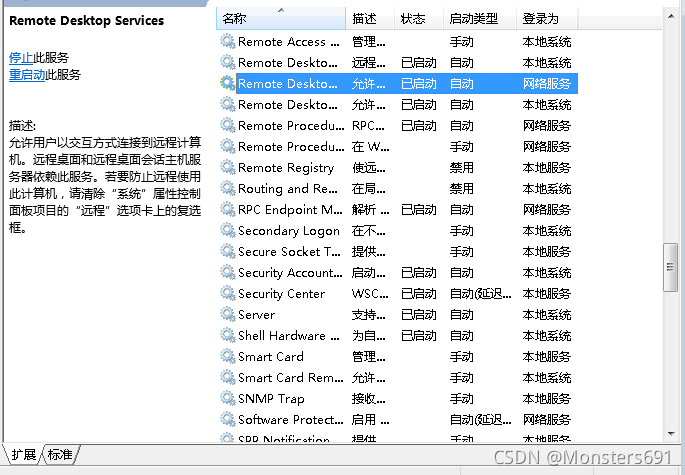This screenshot has width=685, height=475.
Task: Sort by the 登录为 column header
Action: pyautogui.click(x=547, y=18)
